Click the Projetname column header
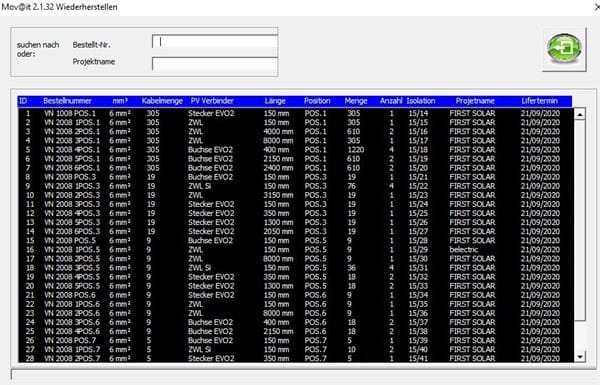 coord(475,101)
